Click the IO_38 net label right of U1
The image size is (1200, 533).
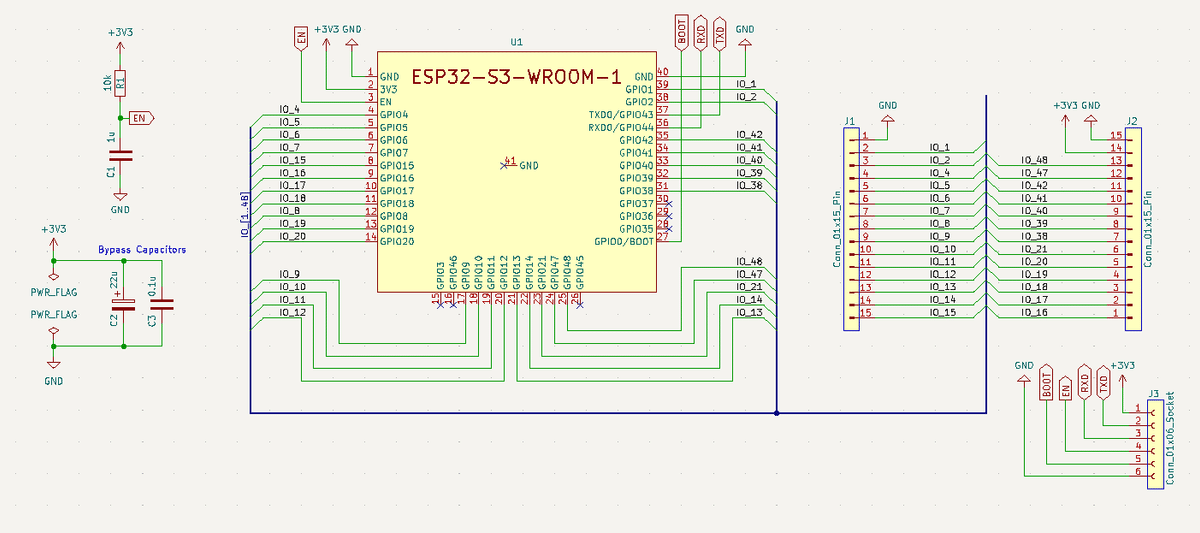point(749,185)
